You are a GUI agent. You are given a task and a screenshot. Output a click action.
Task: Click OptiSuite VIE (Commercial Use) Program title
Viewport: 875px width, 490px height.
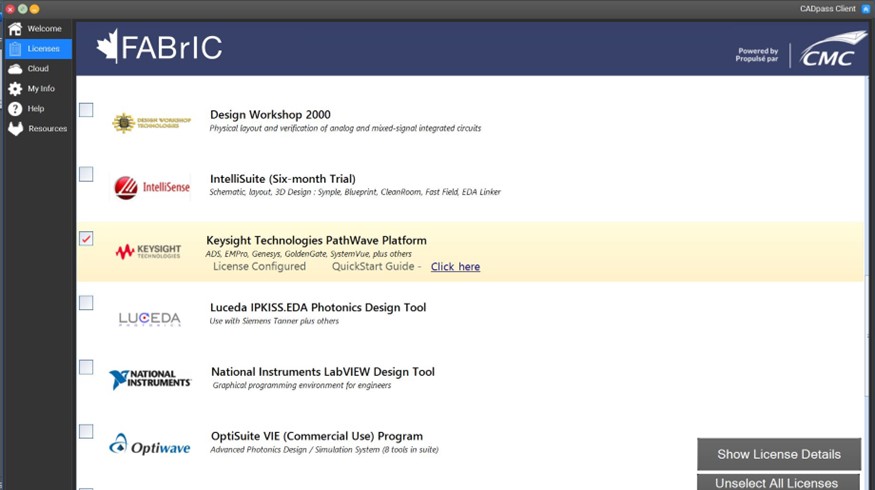317,436
